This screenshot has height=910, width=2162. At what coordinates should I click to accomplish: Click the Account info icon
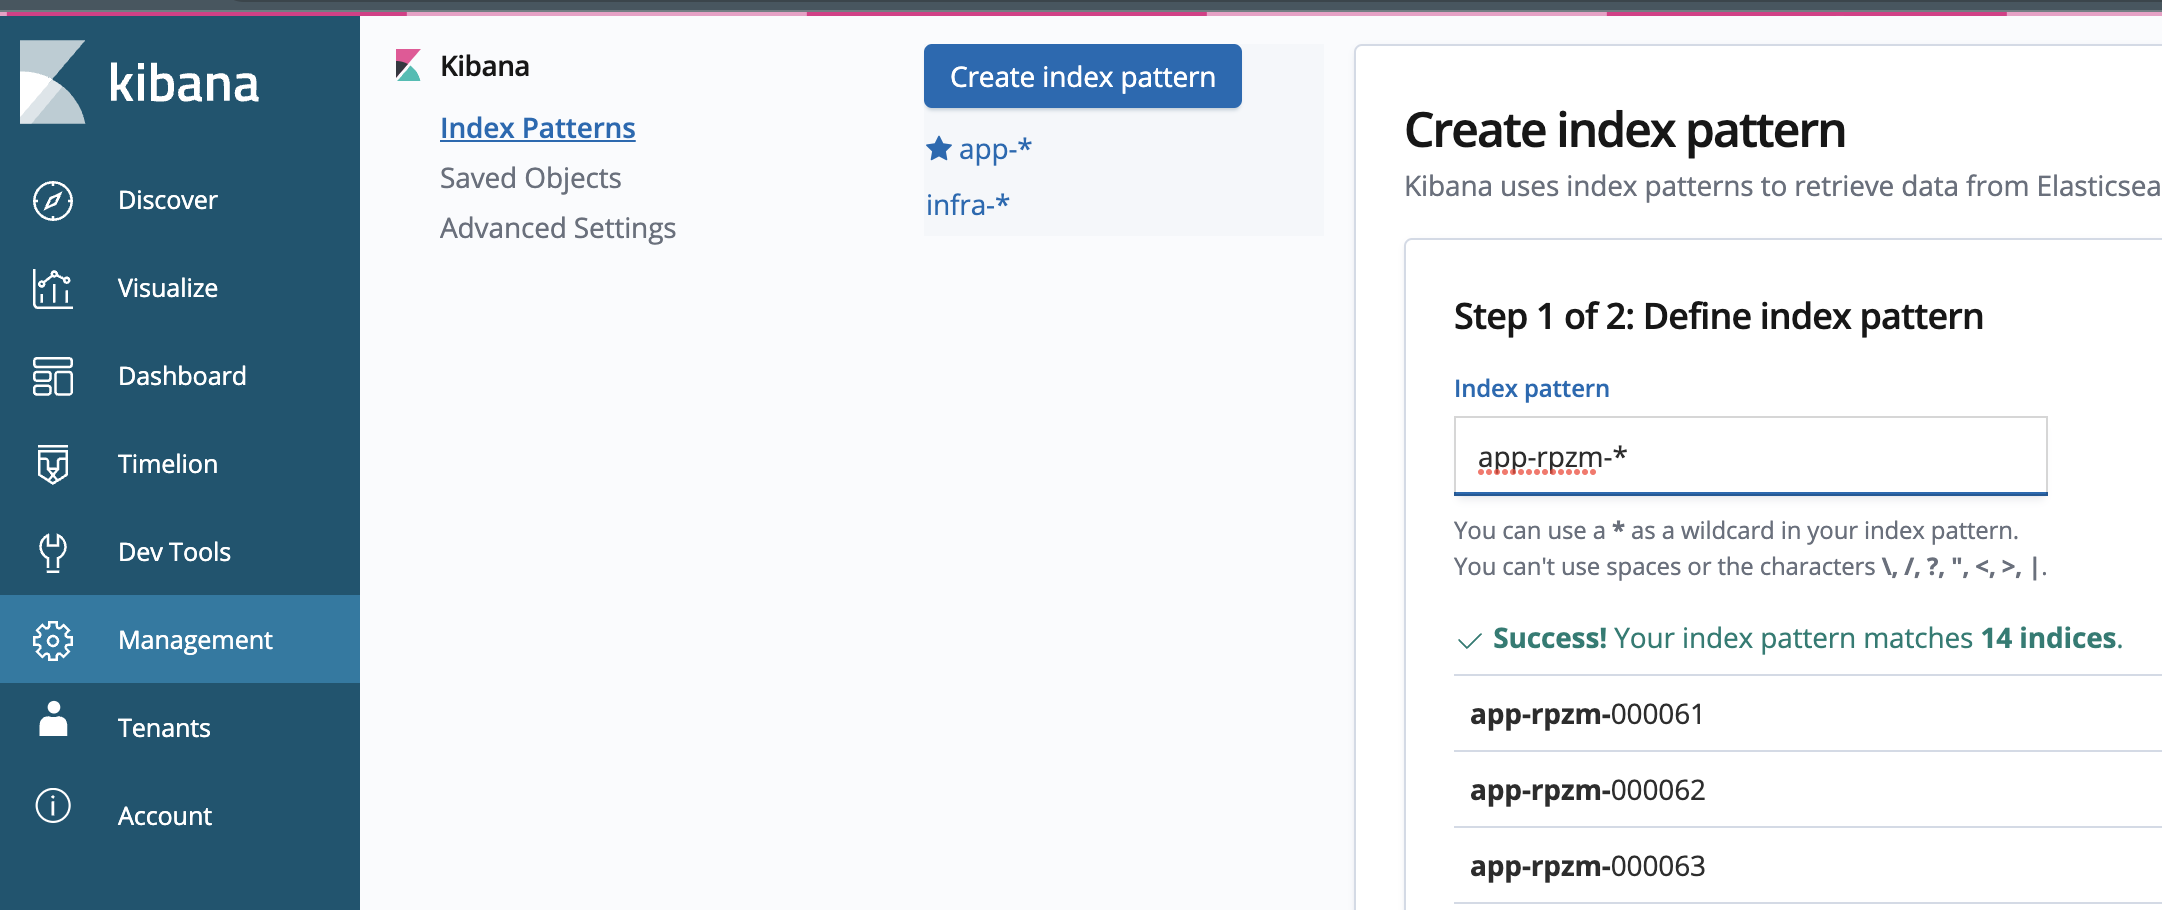53,805
